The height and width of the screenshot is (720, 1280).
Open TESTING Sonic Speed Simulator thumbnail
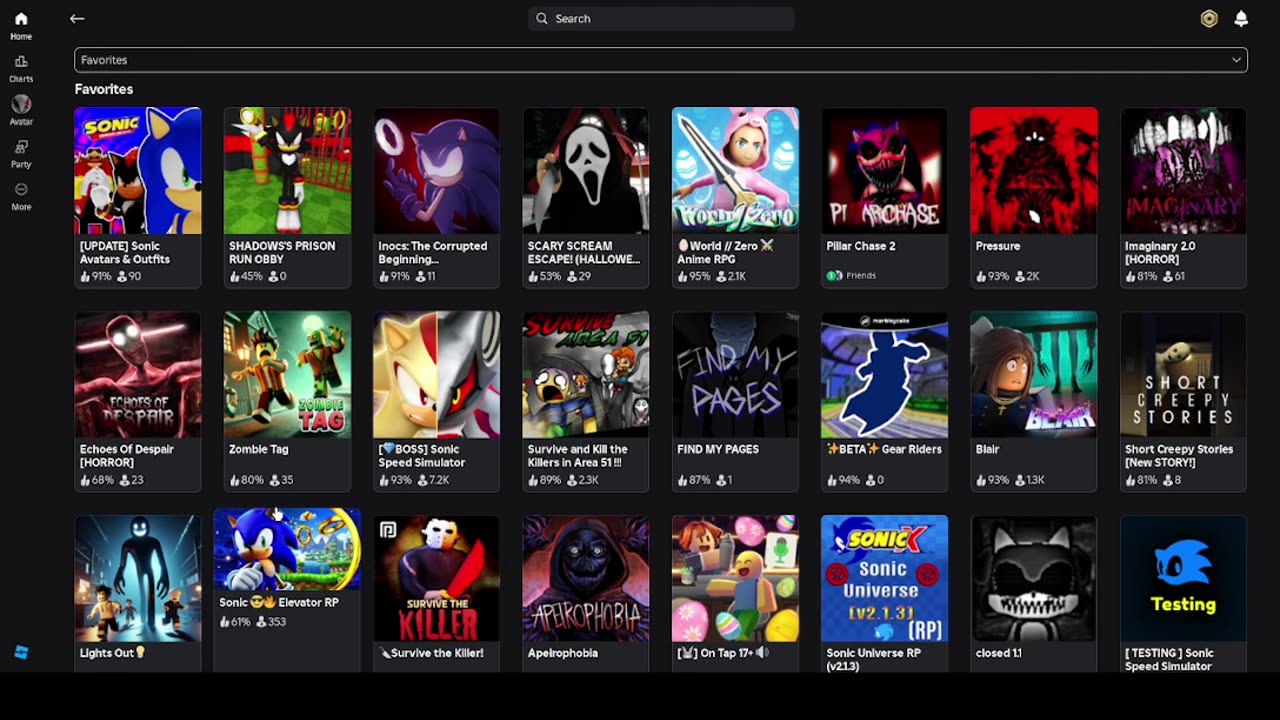pos(1183,578)
